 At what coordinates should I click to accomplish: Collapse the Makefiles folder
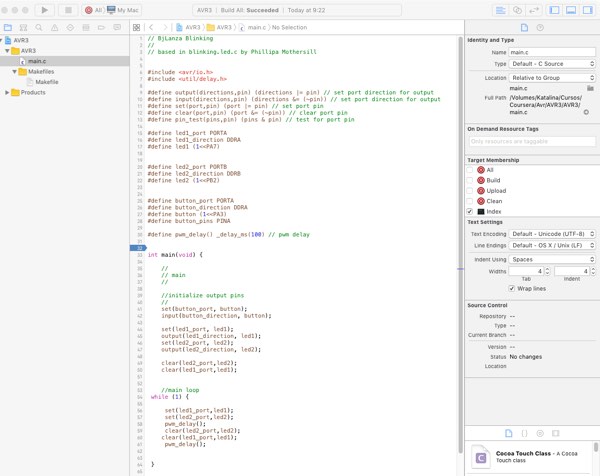pos(14,72)
